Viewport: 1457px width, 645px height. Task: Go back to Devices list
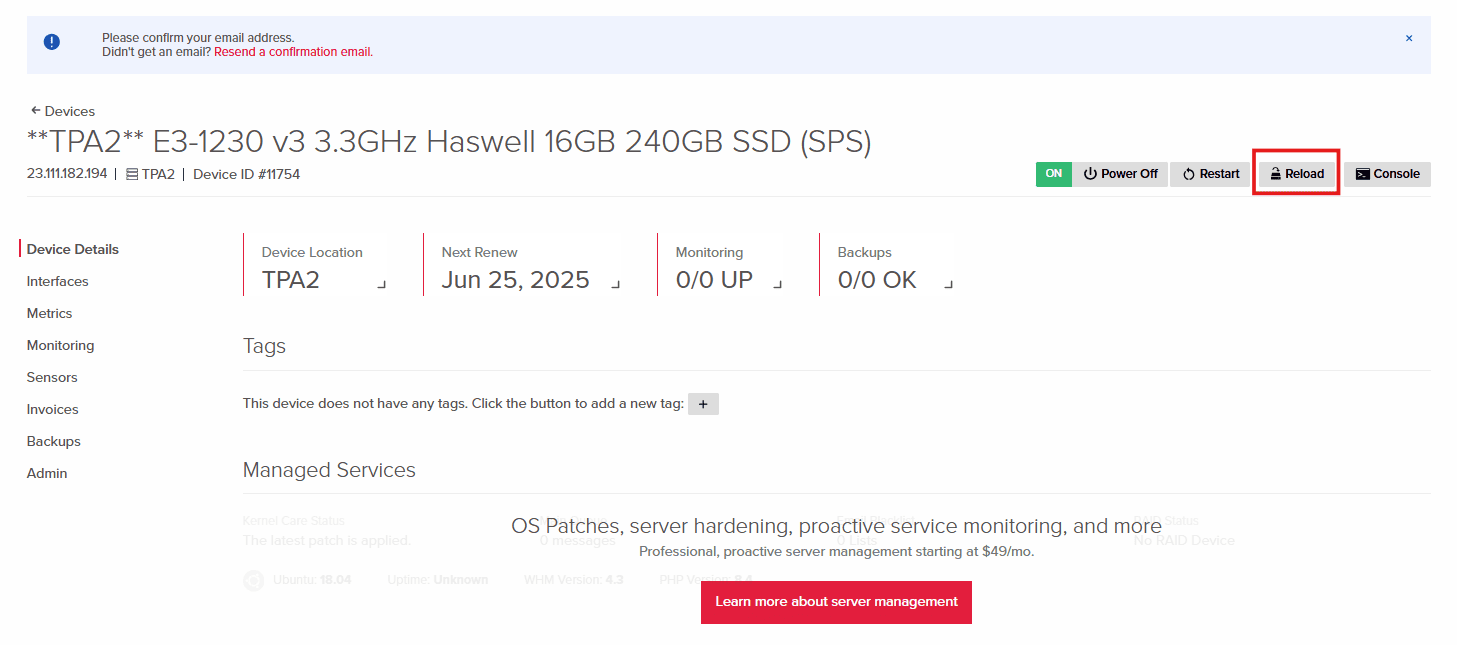[x=63, y=111]
